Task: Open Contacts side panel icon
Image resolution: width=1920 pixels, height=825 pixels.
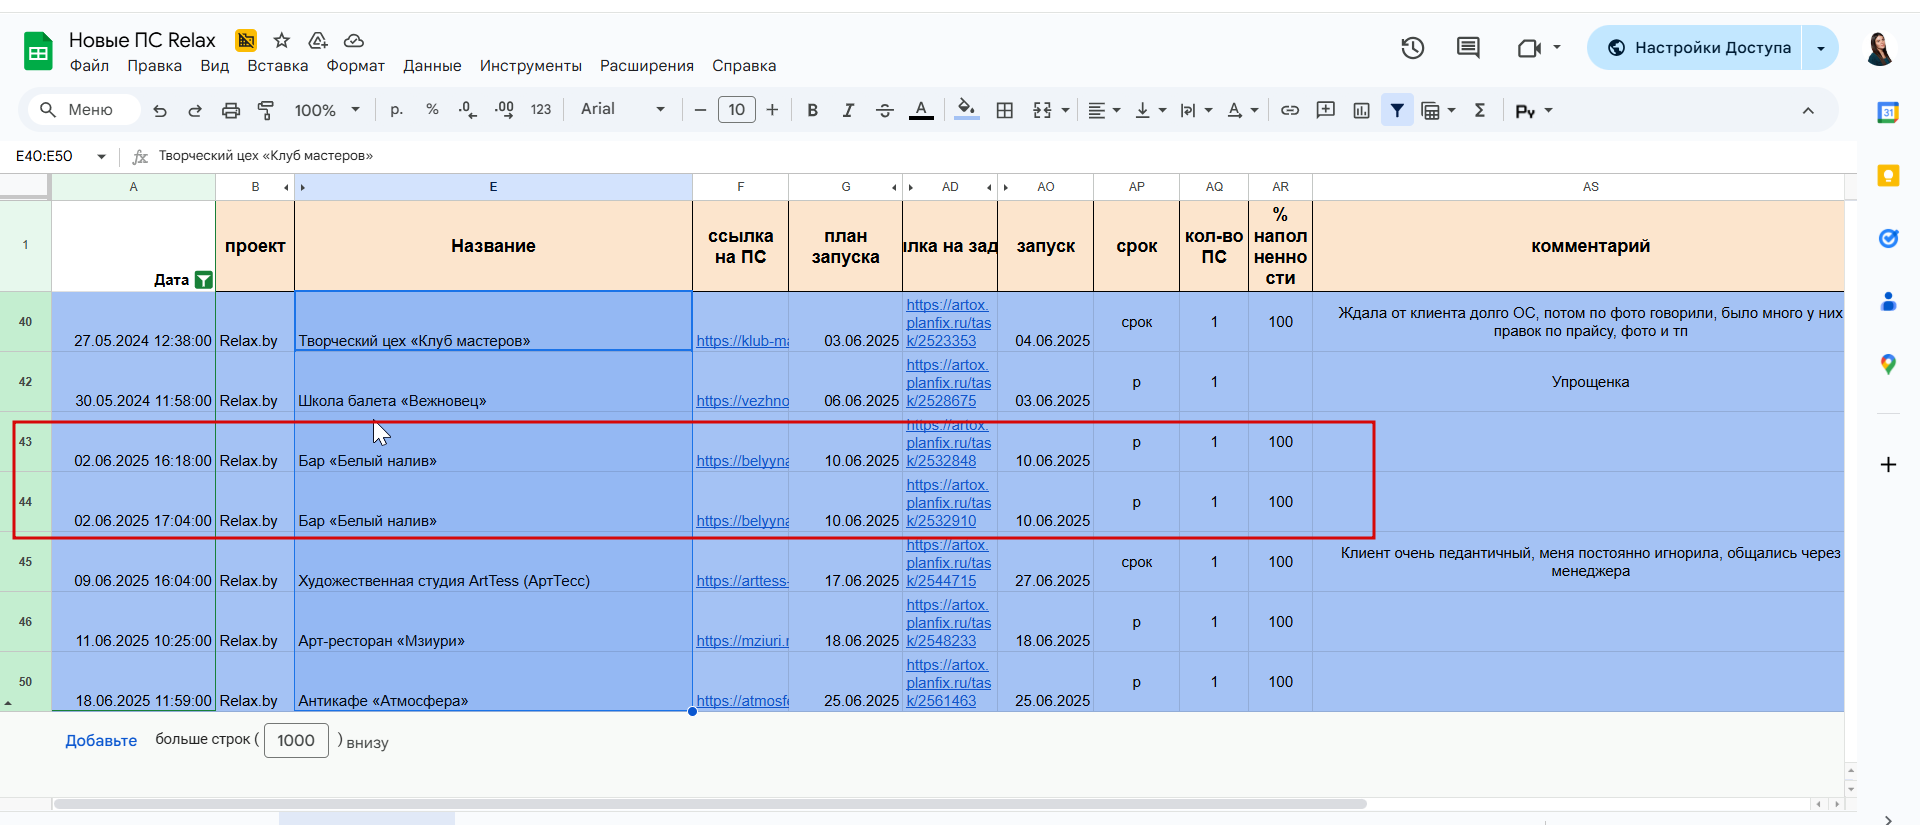Action: 1888,301
